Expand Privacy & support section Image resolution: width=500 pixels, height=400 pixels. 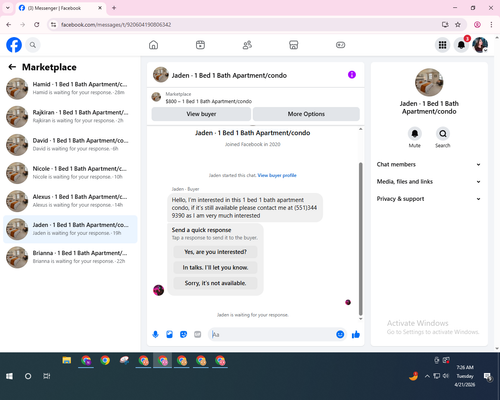point(429,199)
